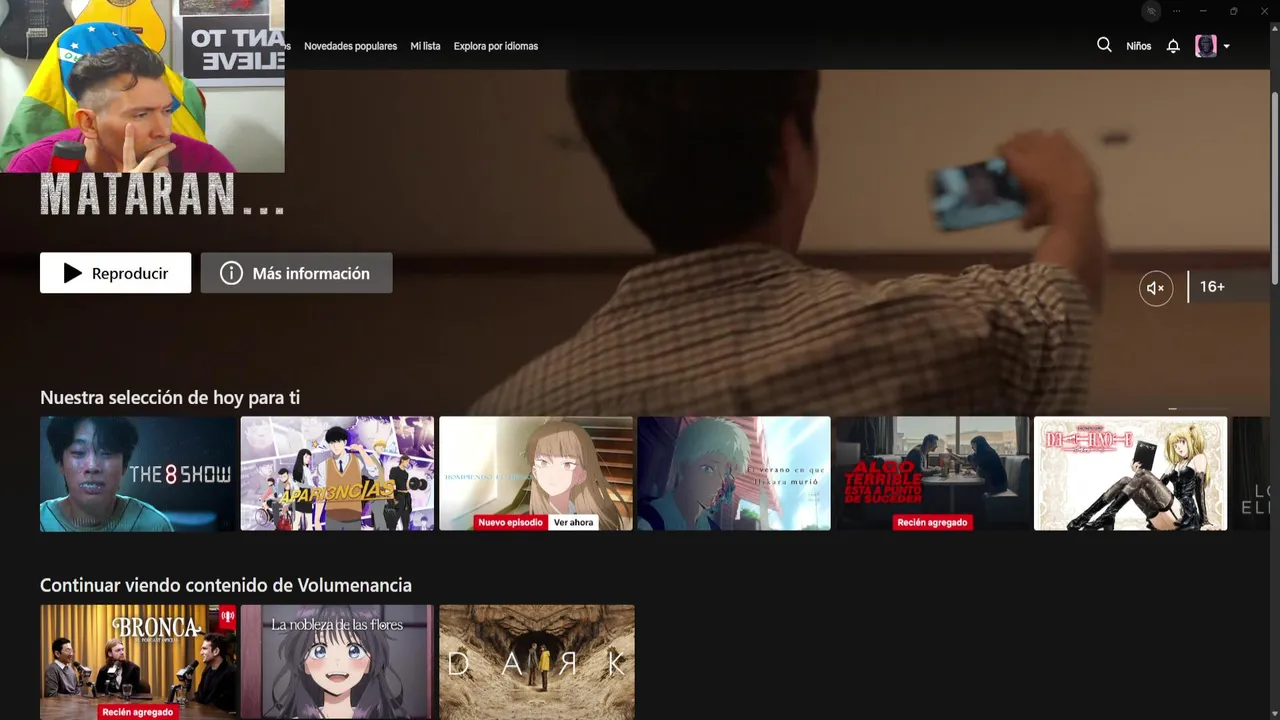The width and height of the screenshot is (1280, 720).
Task: Open the notifications bell
Action: [1173, 46]
